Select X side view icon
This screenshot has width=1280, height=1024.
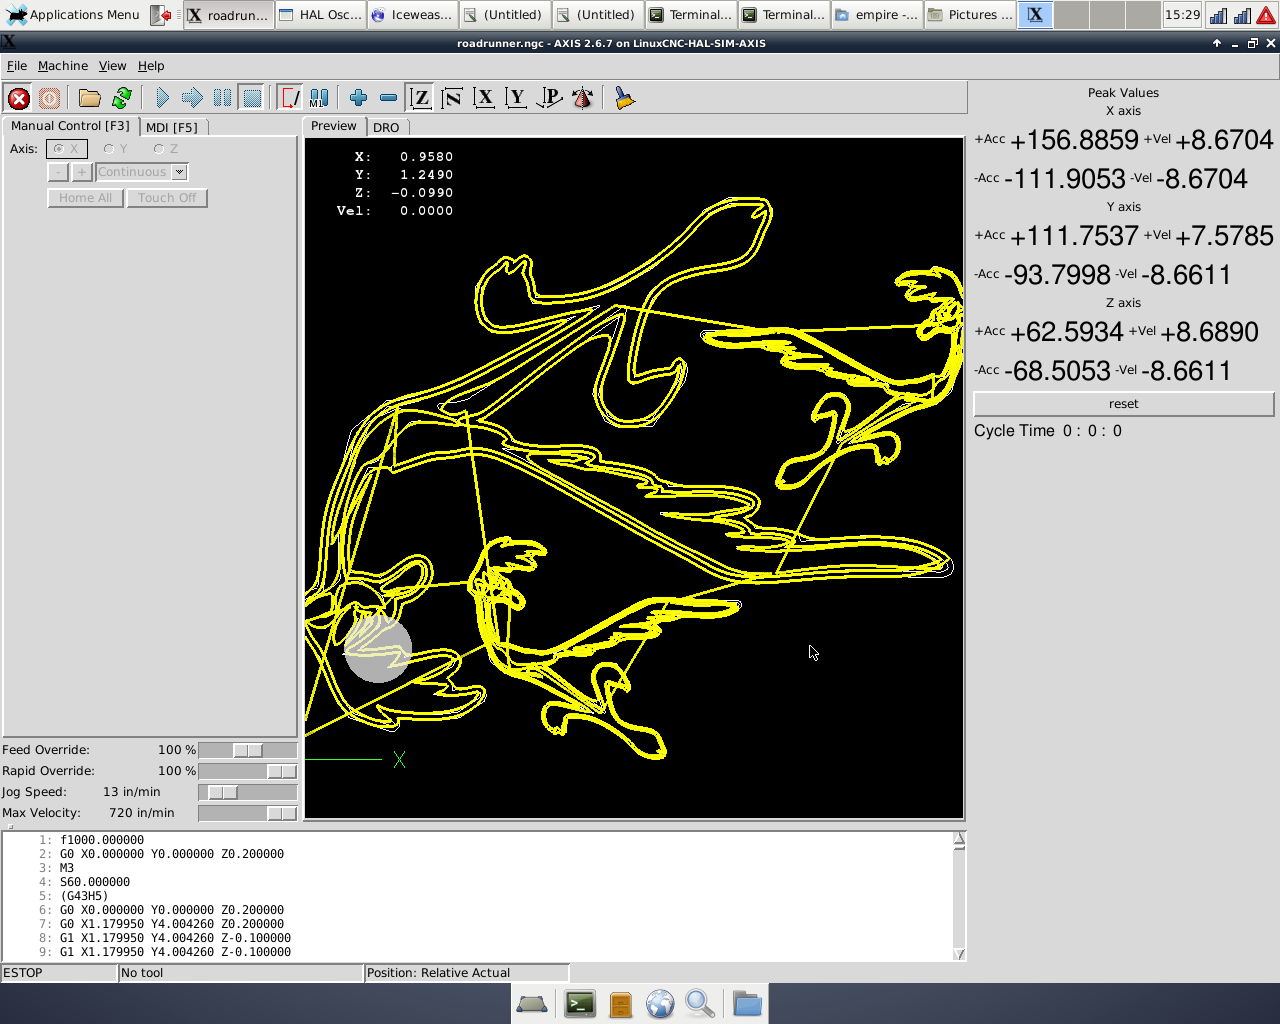484,98
